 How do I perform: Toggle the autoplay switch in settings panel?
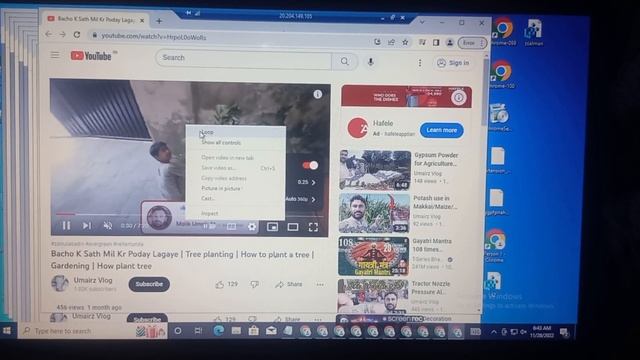pyautogui.click(x=310, y=165)
